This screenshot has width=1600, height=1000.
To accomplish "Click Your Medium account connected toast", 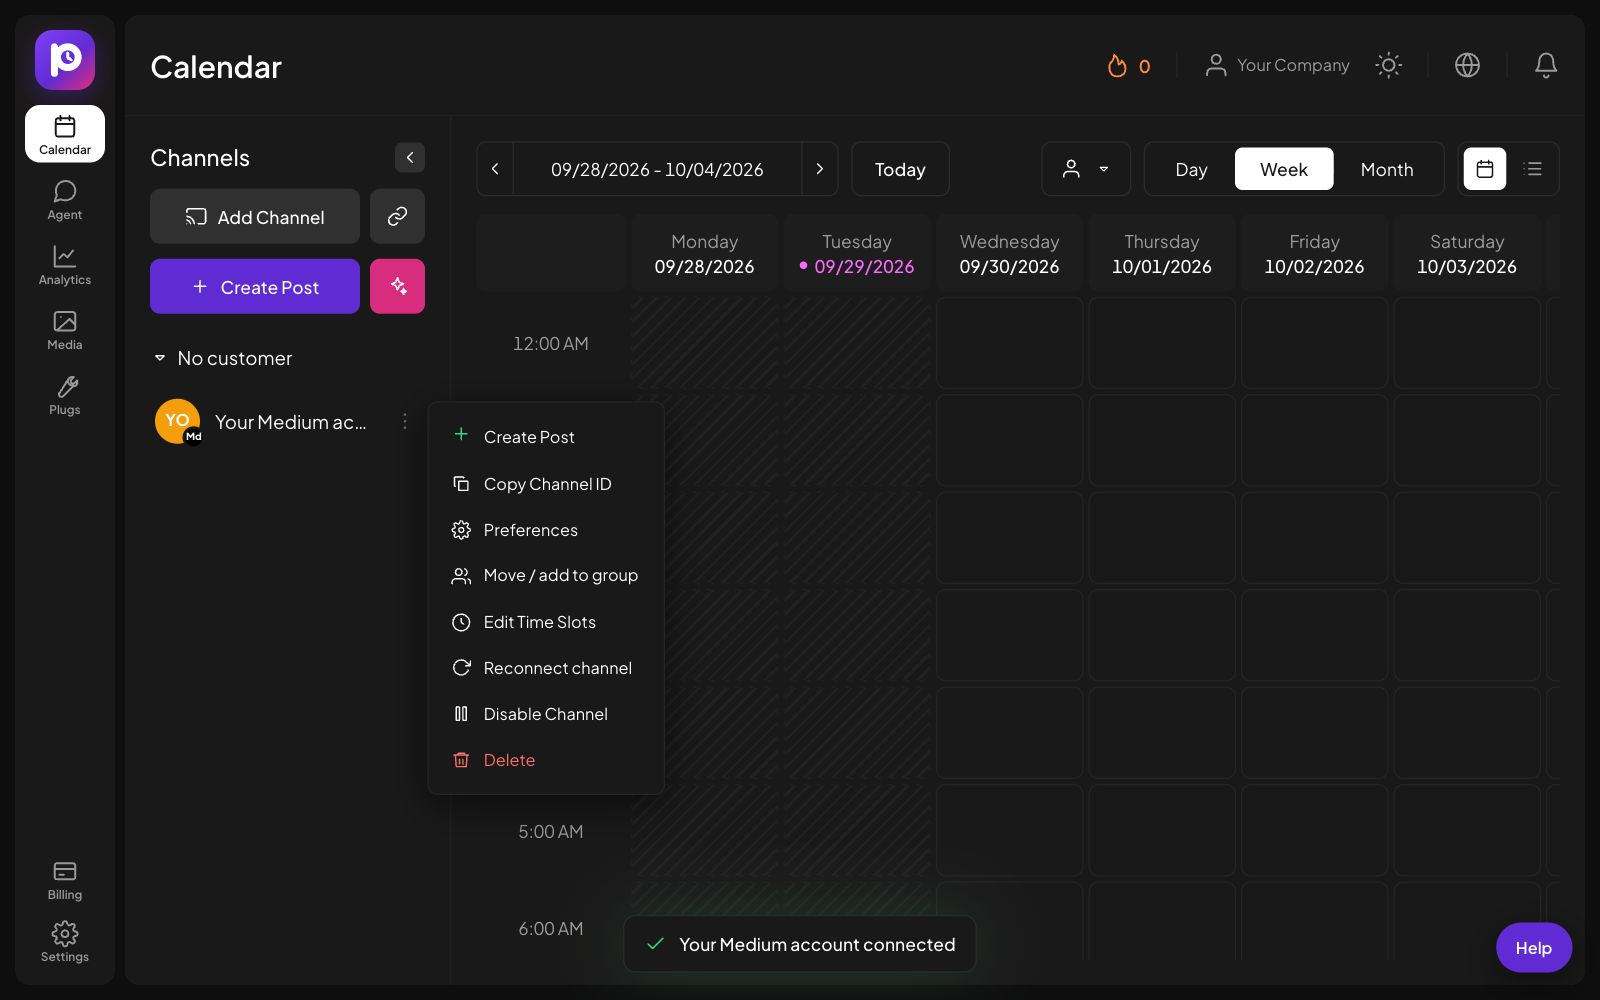I will [800, 944].
